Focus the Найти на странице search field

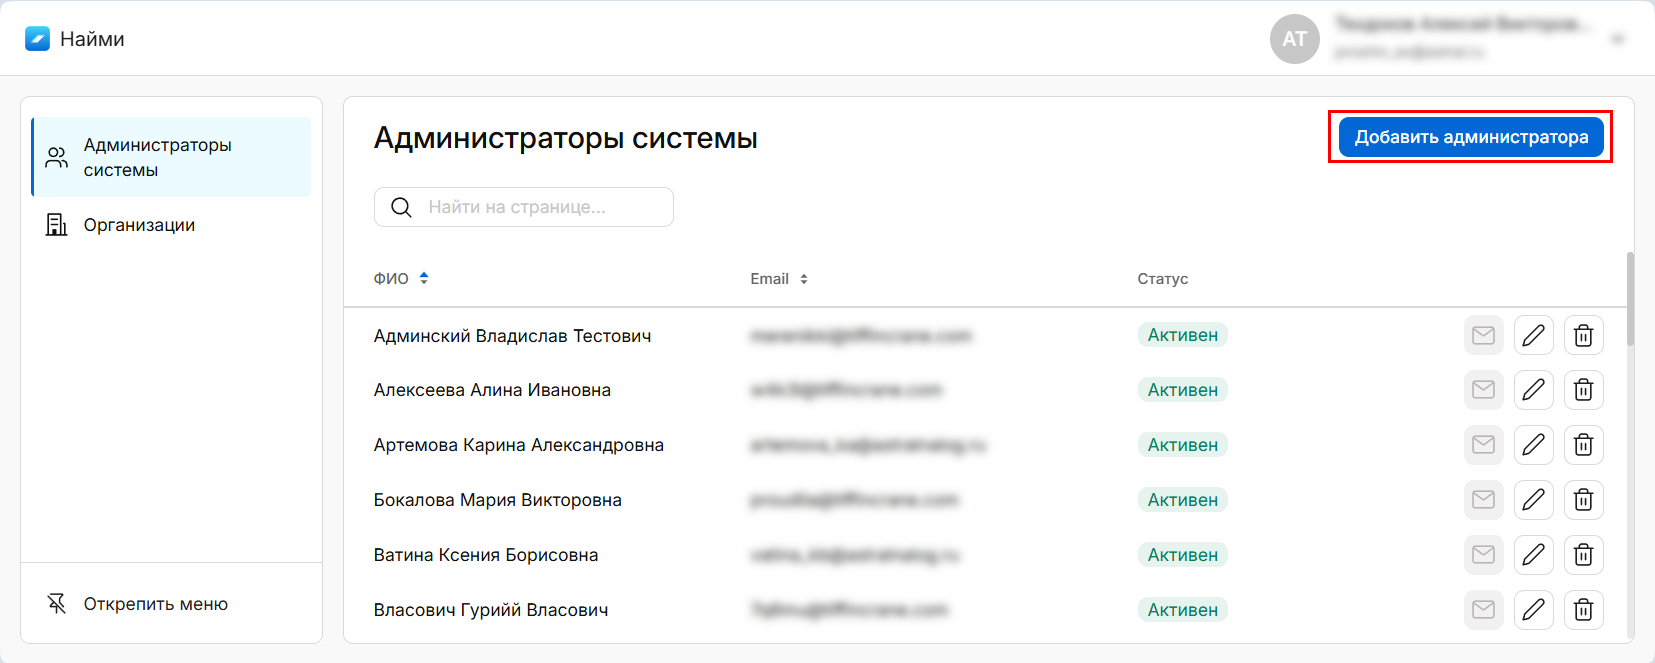(540, 207)
